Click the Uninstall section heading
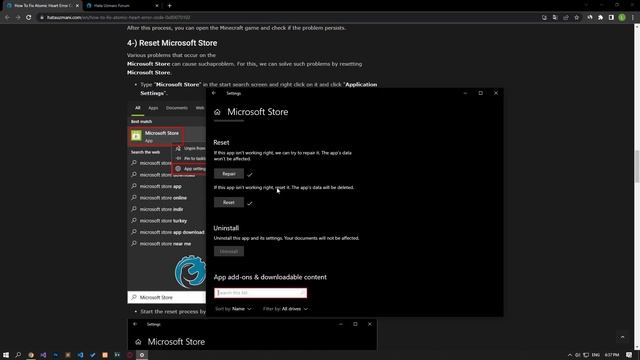 click(x=226, y=228)
